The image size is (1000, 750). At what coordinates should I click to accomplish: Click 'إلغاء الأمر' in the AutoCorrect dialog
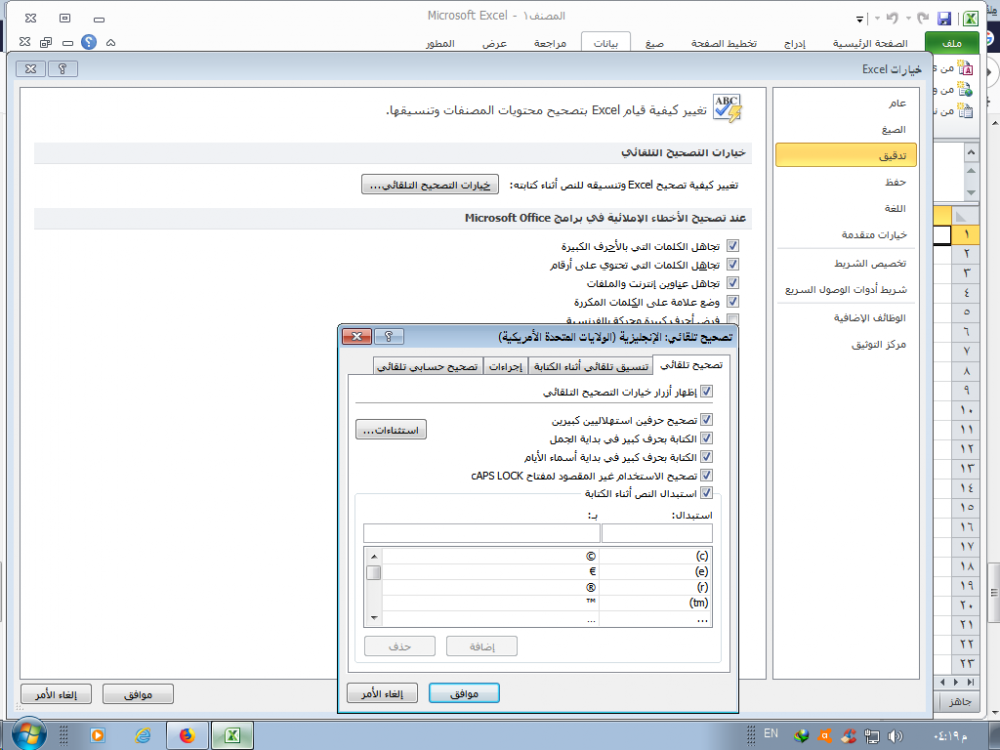click(382, 693)
